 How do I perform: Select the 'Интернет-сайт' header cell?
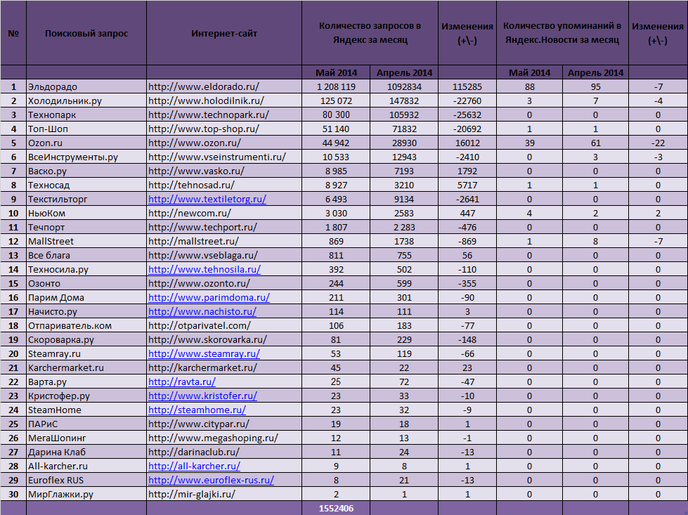pyautogui.click(x=224, y=33)
